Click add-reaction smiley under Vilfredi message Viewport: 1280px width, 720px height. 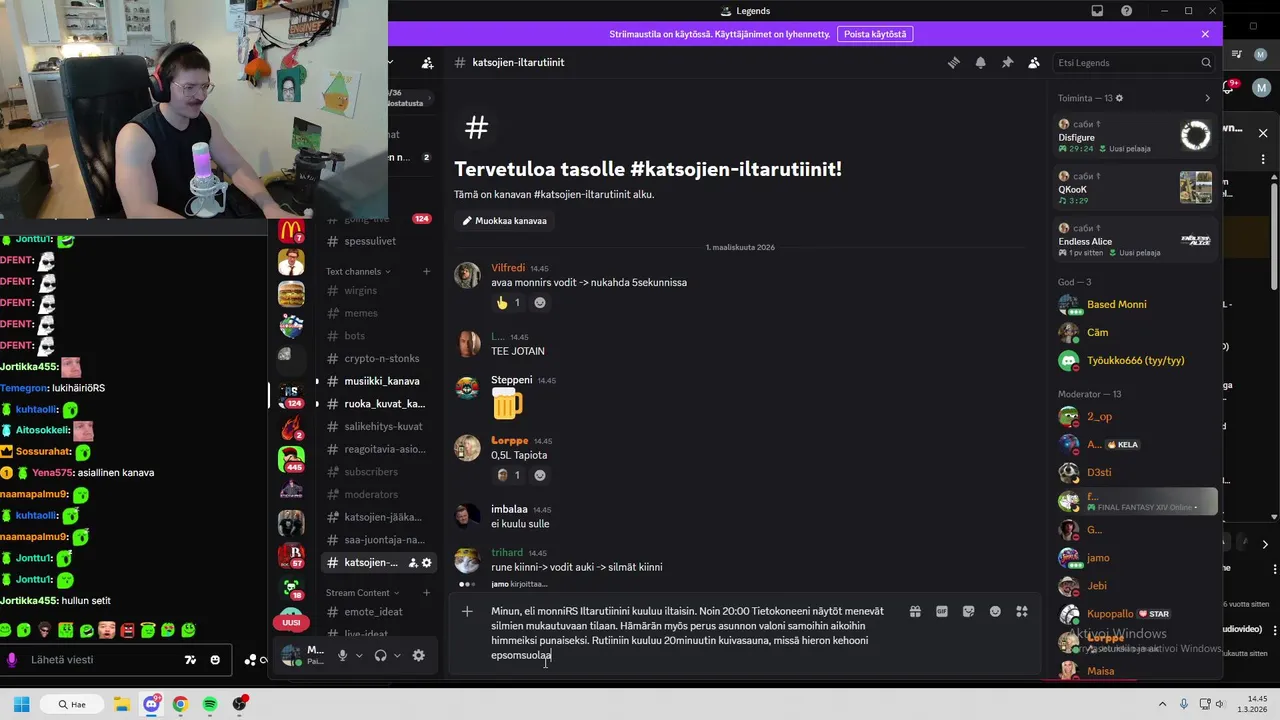click(540, 303)
